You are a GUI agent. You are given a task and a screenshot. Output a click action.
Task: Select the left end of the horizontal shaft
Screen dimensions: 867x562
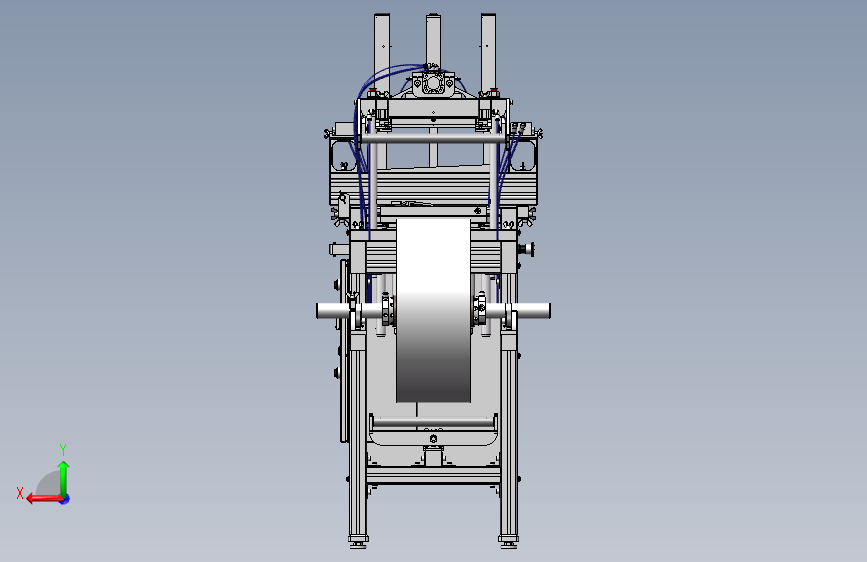[x=332, y=311]
